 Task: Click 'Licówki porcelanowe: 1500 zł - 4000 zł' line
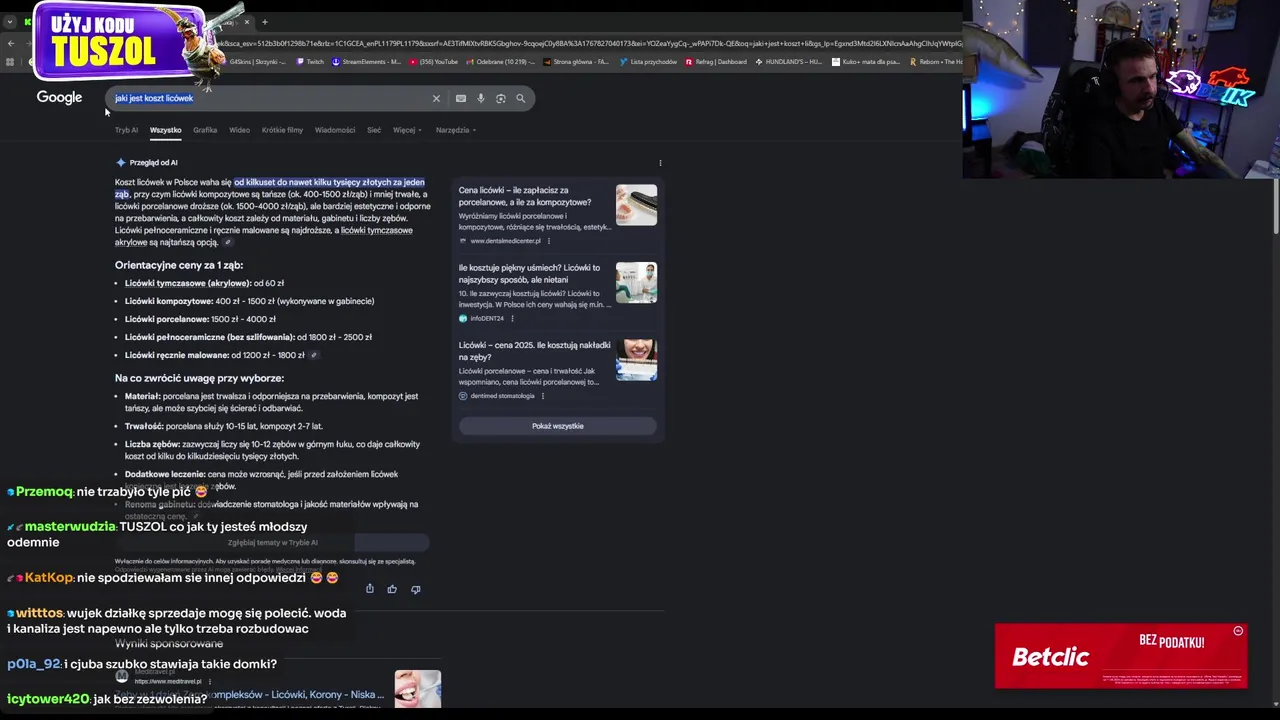tap(200, 319)
